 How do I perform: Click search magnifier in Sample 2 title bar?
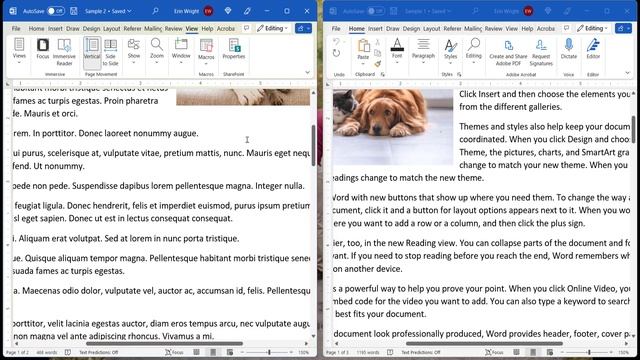pos(155,11)
